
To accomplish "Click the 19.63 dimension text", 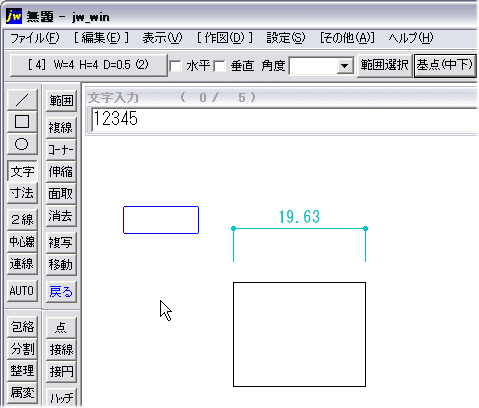I will coord(299,217).
